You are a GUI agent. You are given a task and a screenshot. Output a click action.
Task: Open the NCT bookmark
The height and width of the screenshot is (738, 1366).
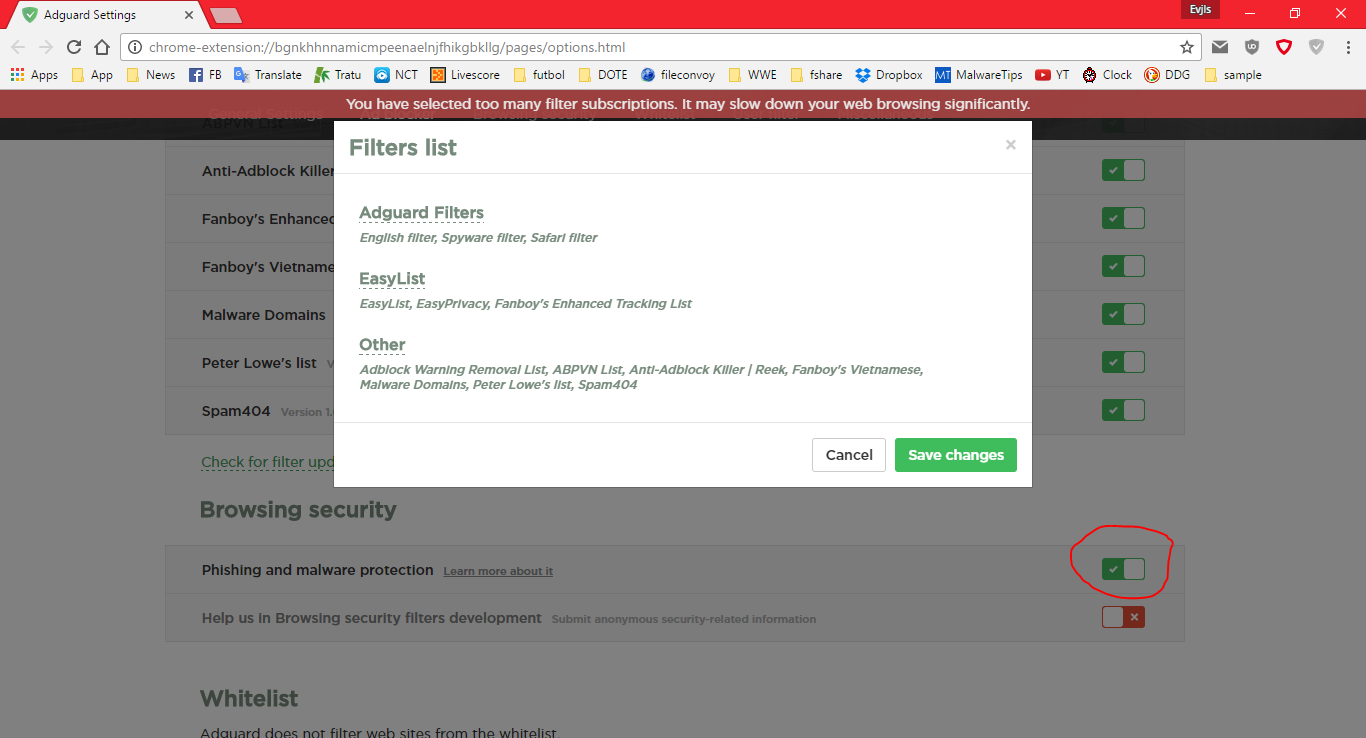[x=396, y=75]
